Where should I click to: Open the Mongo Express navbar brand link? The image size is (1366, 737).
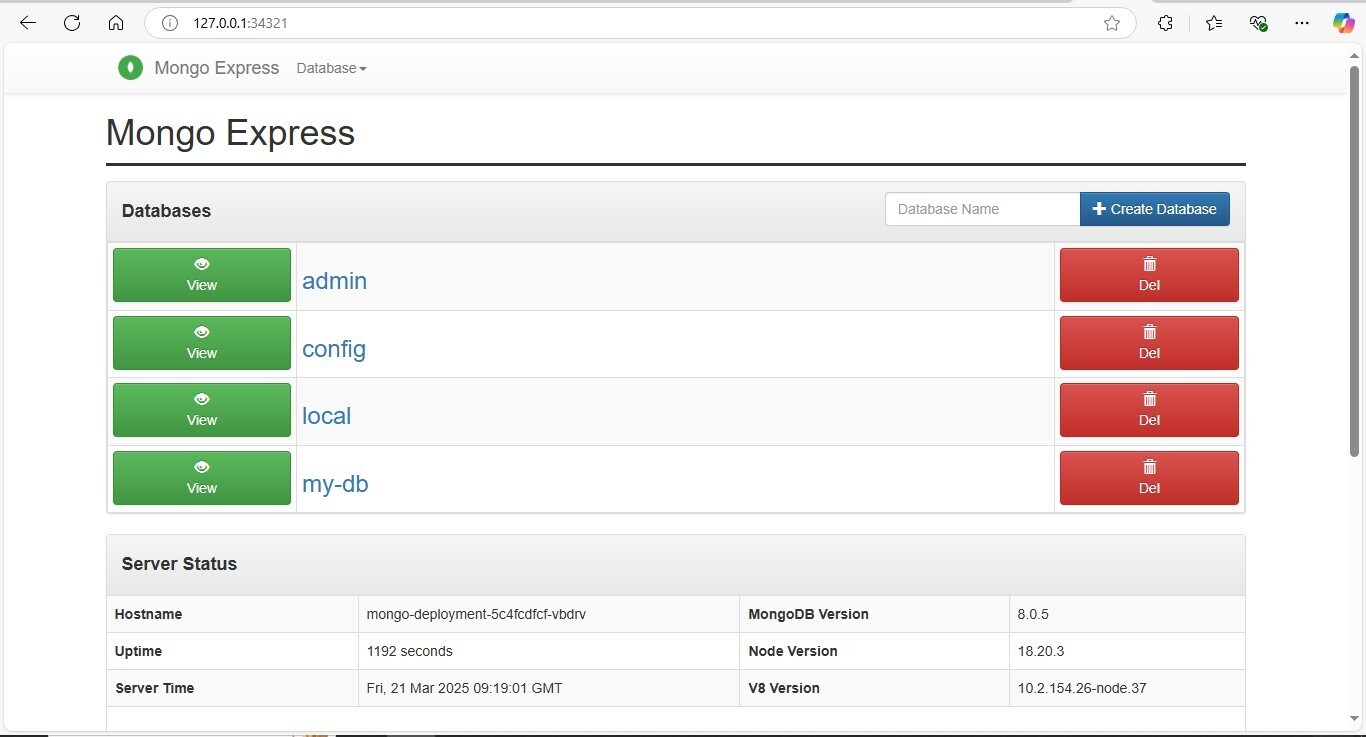tap(217, 68)
